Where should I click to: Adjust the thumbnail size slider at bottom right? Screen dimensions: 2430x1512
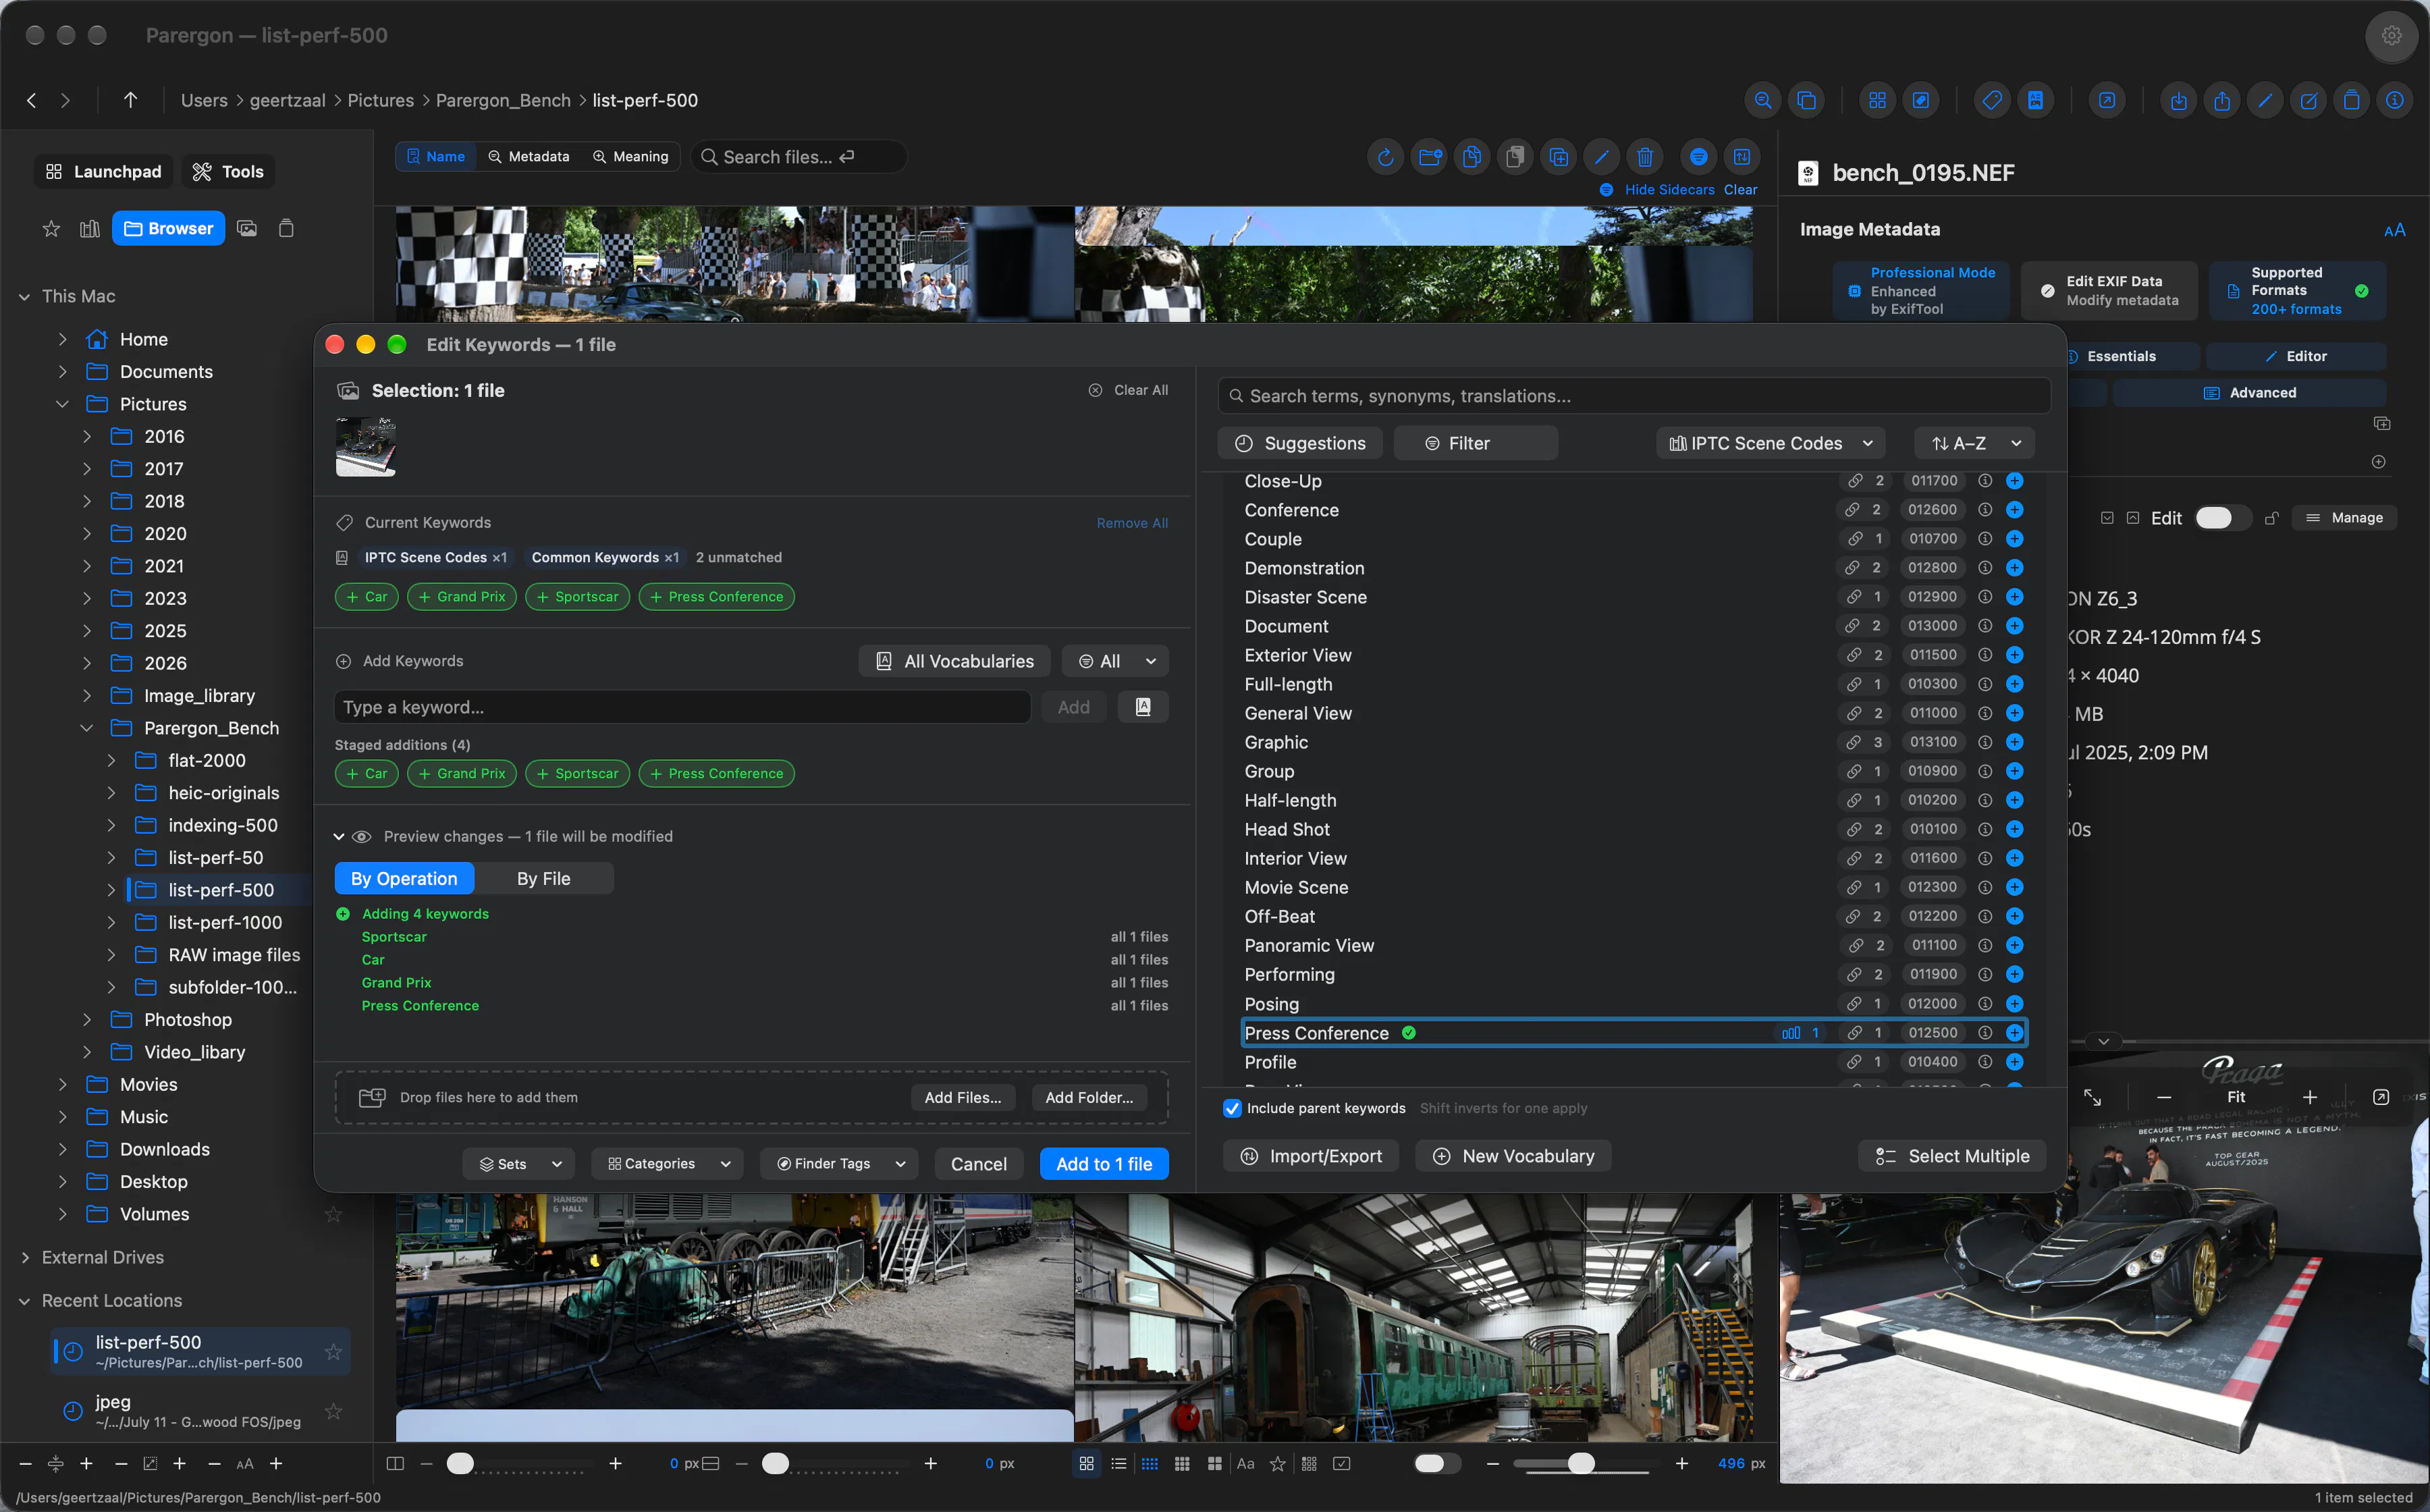coord(1581,1463)
